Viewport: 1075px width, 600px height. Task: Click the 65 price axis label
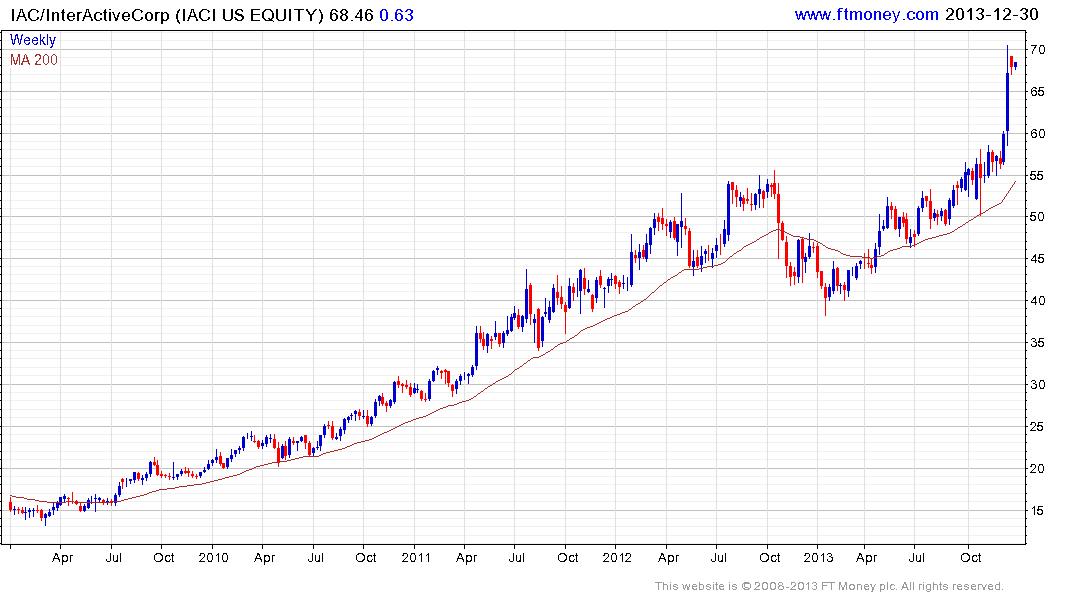(1037, 91)
